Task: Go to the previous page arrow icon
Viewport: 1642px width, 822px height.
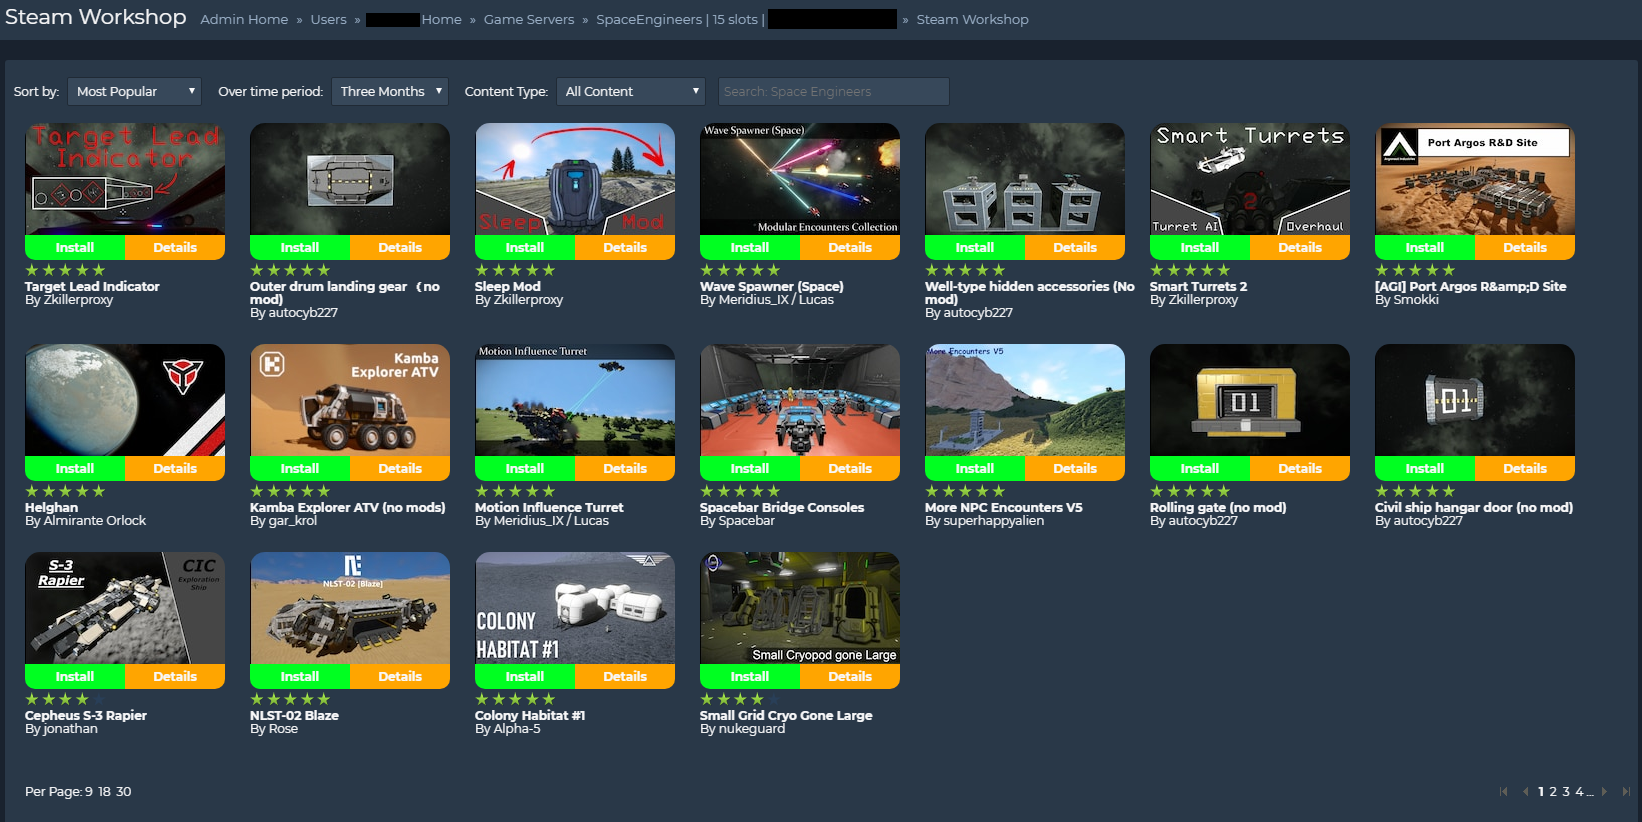Action: (1525, 791)
